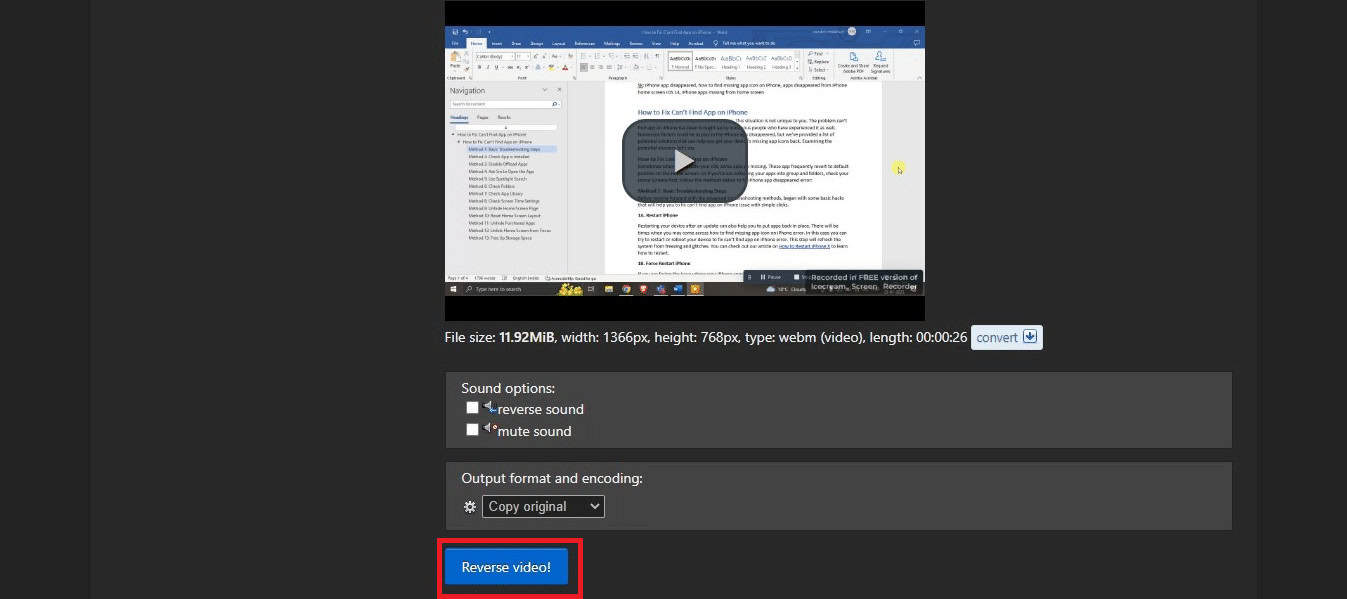Click the Center alignment icon in the Paragraph group
Screen dimensions: 1347x599
[591, 66]
